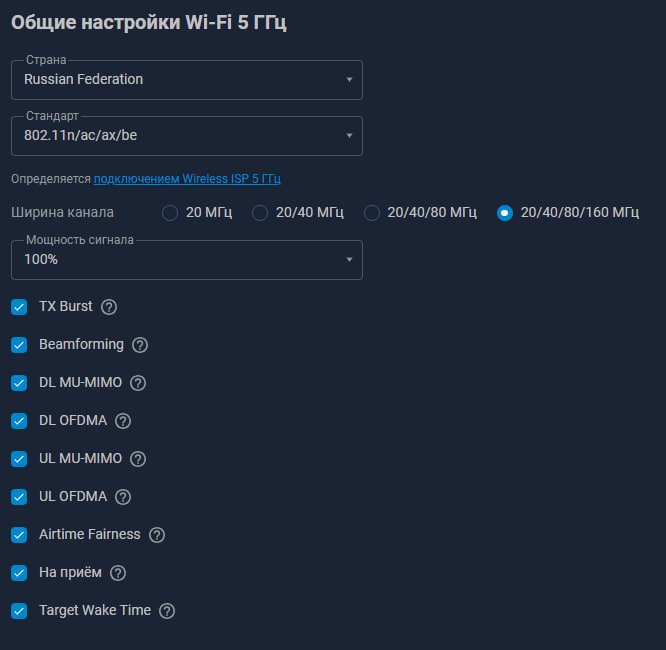
Task: Uncheck the Beamforming option
Action: (19, 345)
